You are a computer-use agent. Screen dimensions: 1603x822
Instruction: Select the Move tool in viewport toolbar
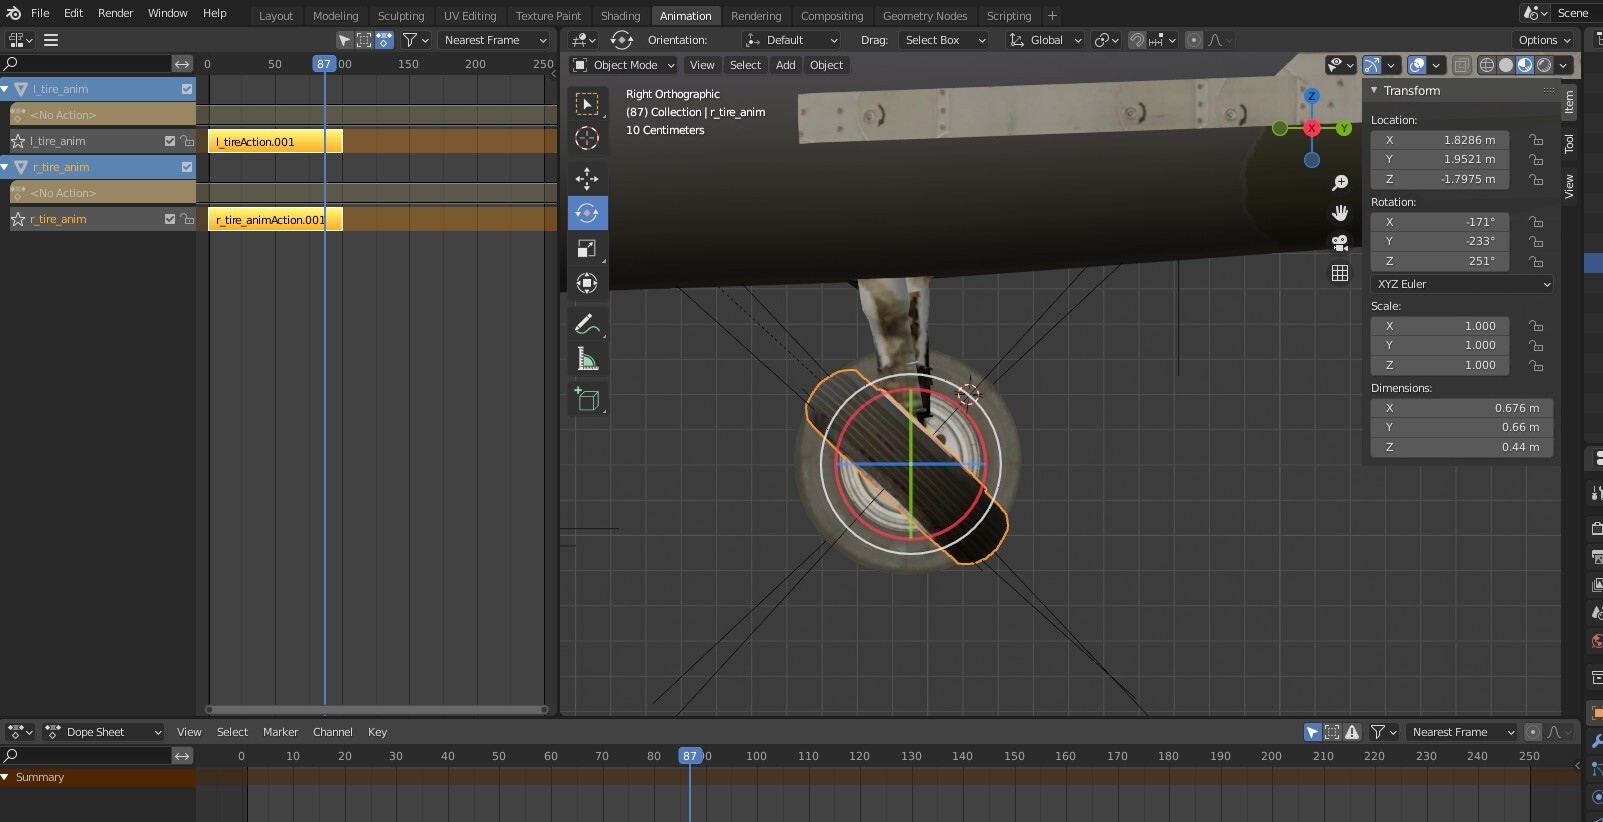click(x=587, y=179)
